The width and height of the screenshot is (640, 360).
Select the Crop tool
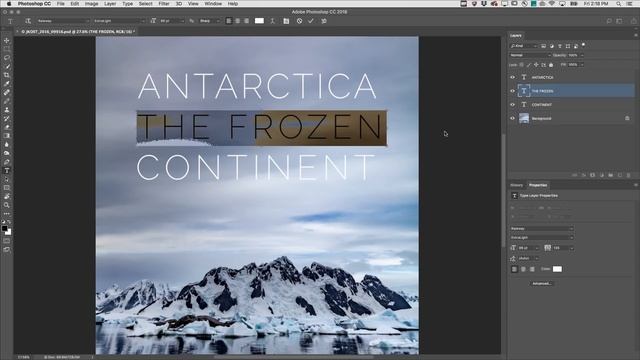(x=7, y=75)
